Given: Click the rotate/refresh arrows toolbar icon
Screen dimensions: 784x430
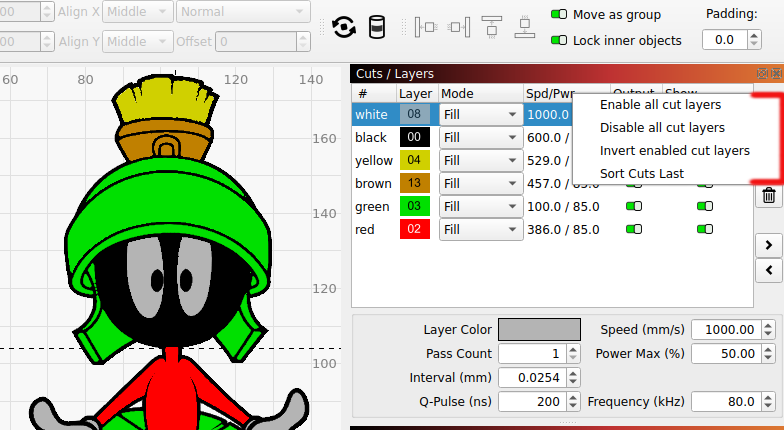Looking at the screenshot, I should pyautogui.click(x=343, y=27).
